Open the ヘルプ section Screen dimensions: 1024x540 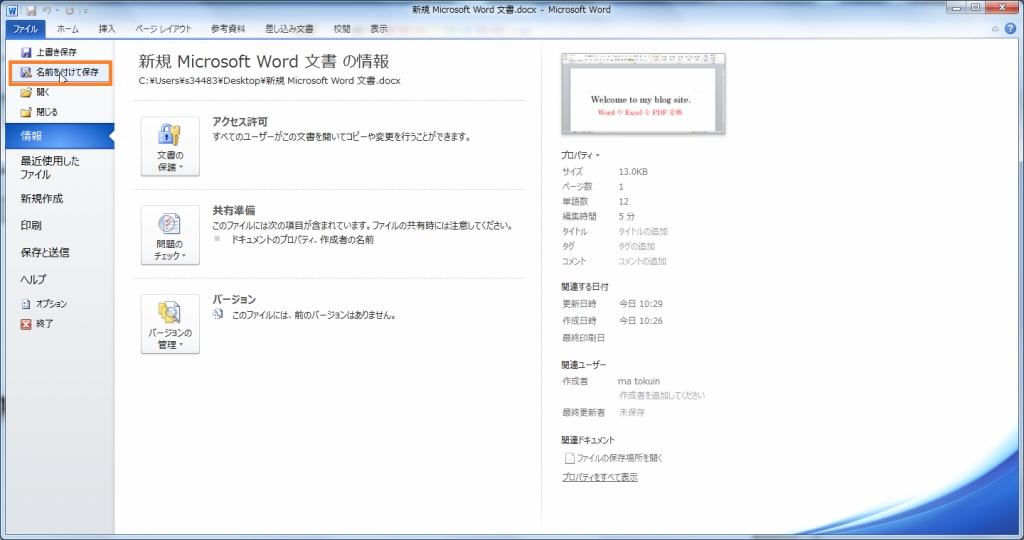[33, 279]
